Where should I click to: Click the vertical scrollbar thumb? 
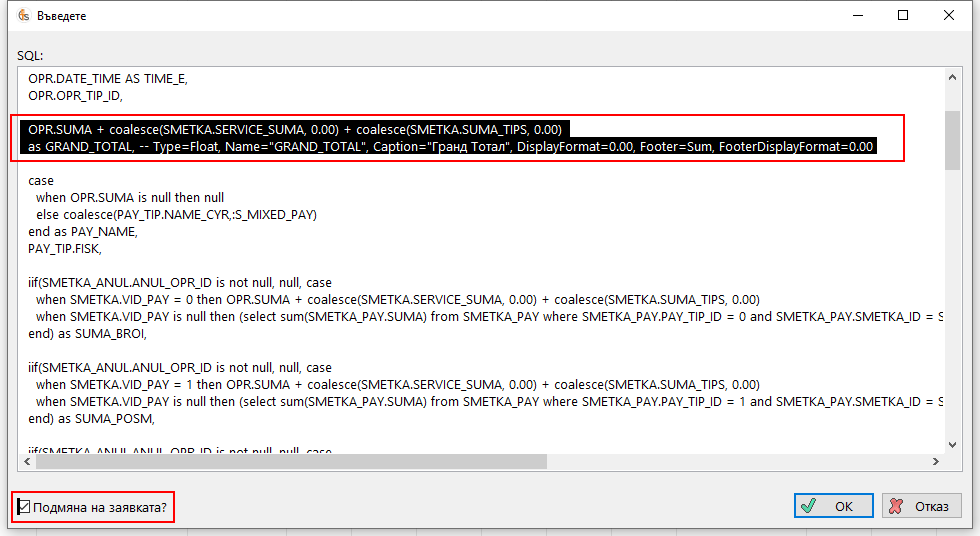[x=953, y=150]
